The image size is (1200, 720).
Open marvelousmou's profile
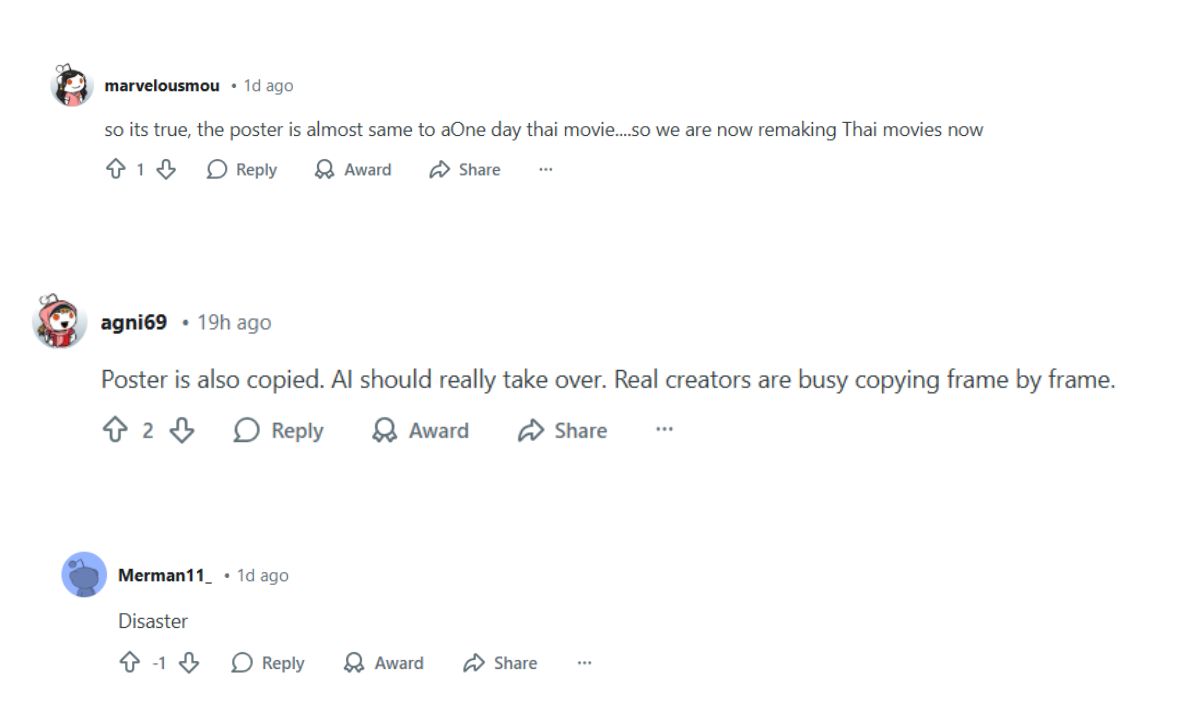161,85
